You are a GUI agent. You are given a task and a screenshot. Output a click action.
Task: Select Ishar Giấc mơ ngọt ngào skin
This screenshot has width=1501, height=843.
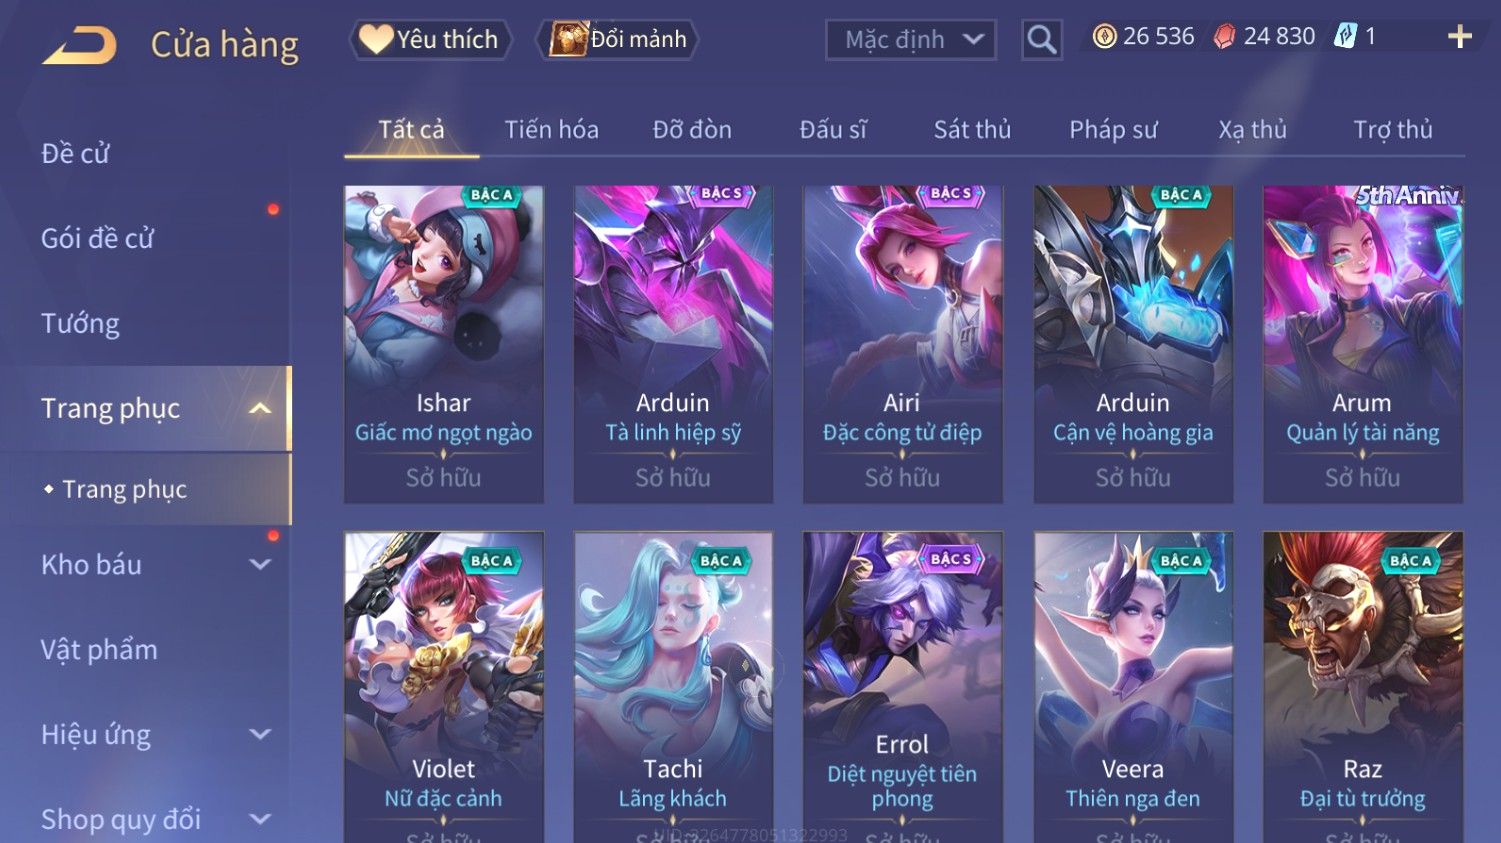[x=444, y=344]
